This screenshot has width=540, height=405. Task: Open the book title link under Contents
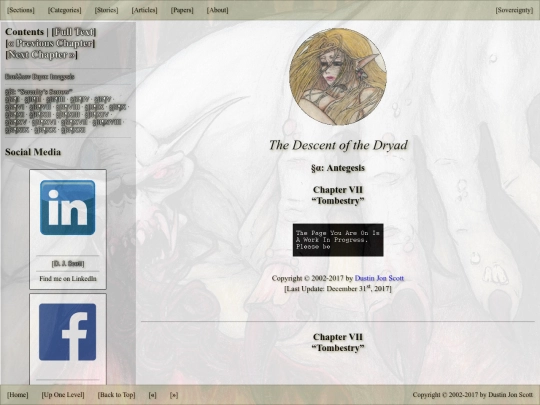point(40,77)
